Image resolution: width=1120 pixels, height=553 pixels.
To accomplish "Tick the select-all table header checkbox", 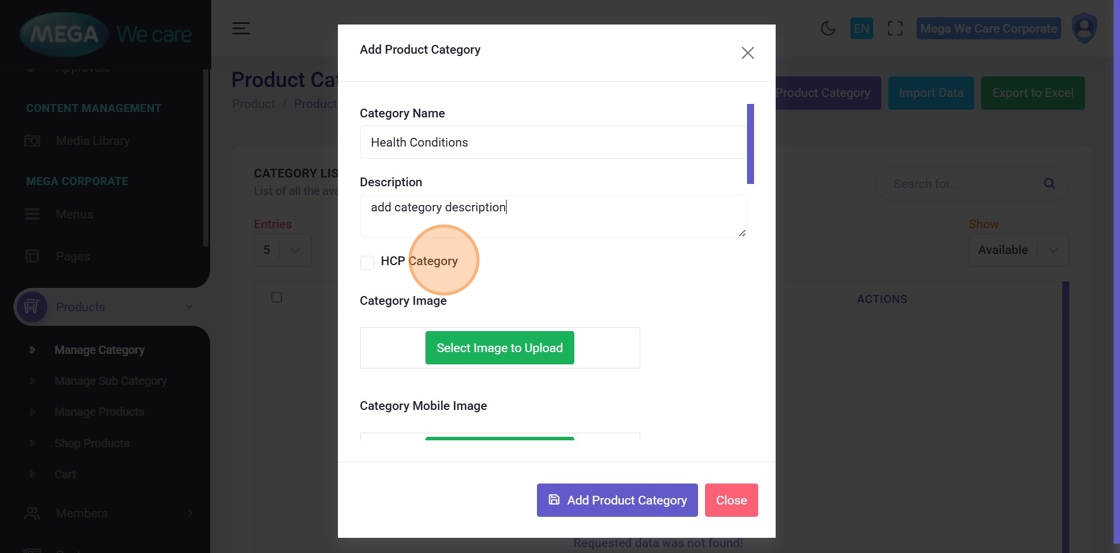I will click(277, 297).
